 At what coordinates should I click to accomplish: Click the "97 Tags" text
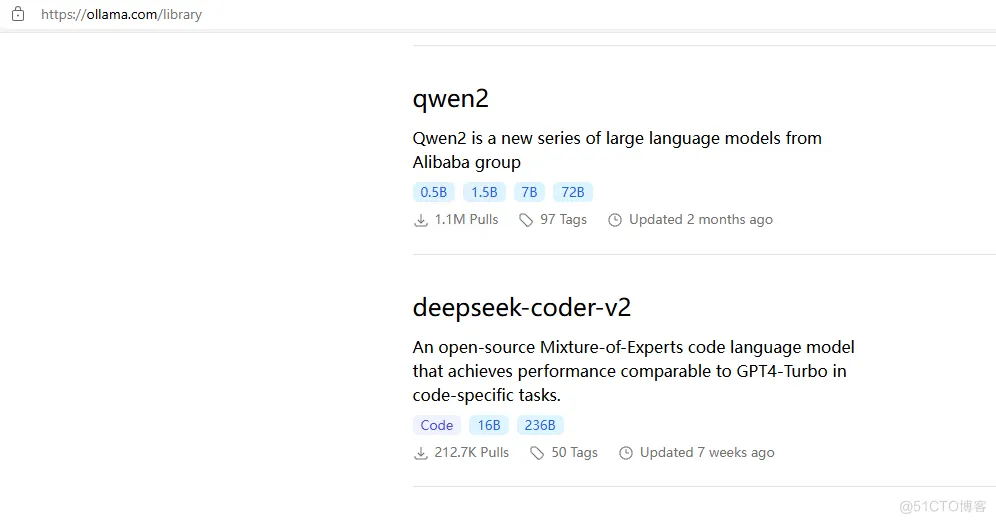pyautogui.click(x=563, y=219)
